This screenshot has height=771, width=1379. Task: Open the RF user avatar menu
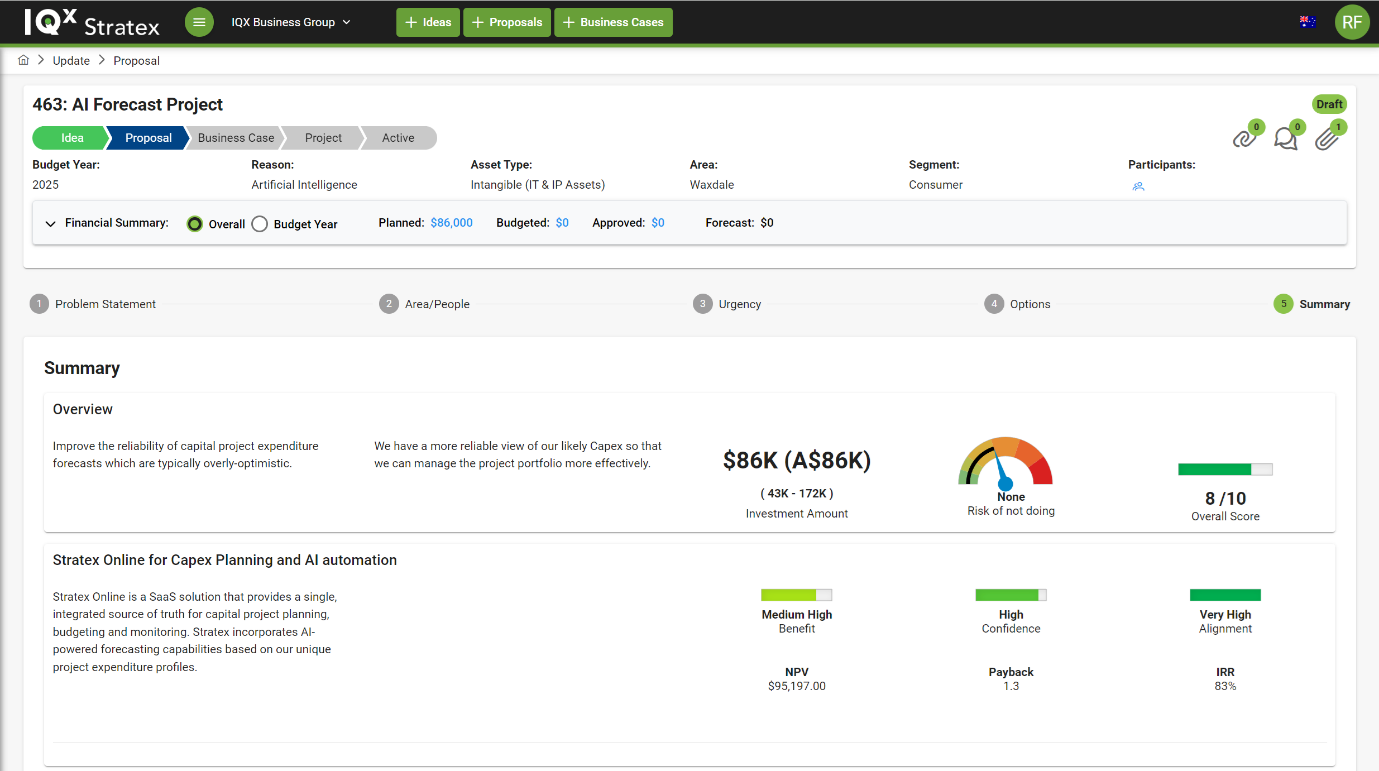(x=1352, y=22)
